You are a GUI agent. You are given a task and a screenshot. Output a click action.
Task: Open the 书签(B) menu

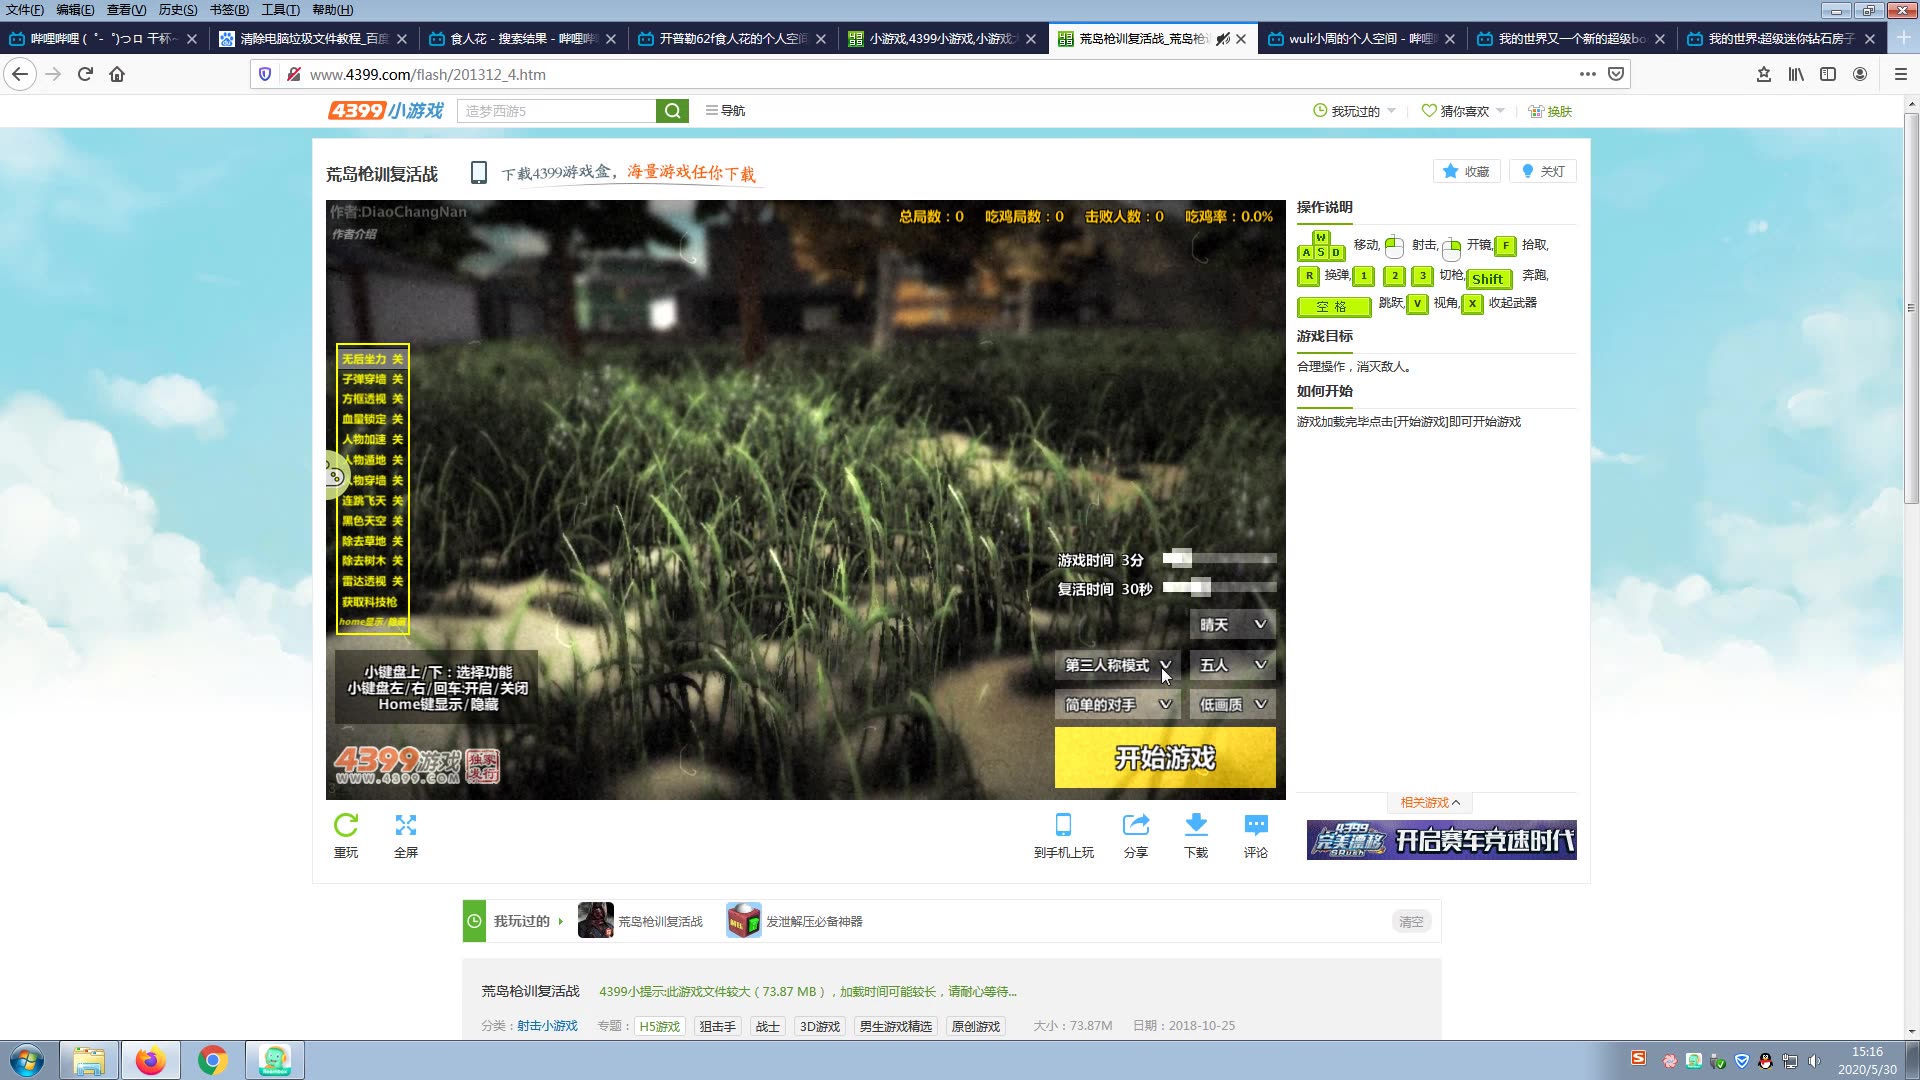[229, 10]
